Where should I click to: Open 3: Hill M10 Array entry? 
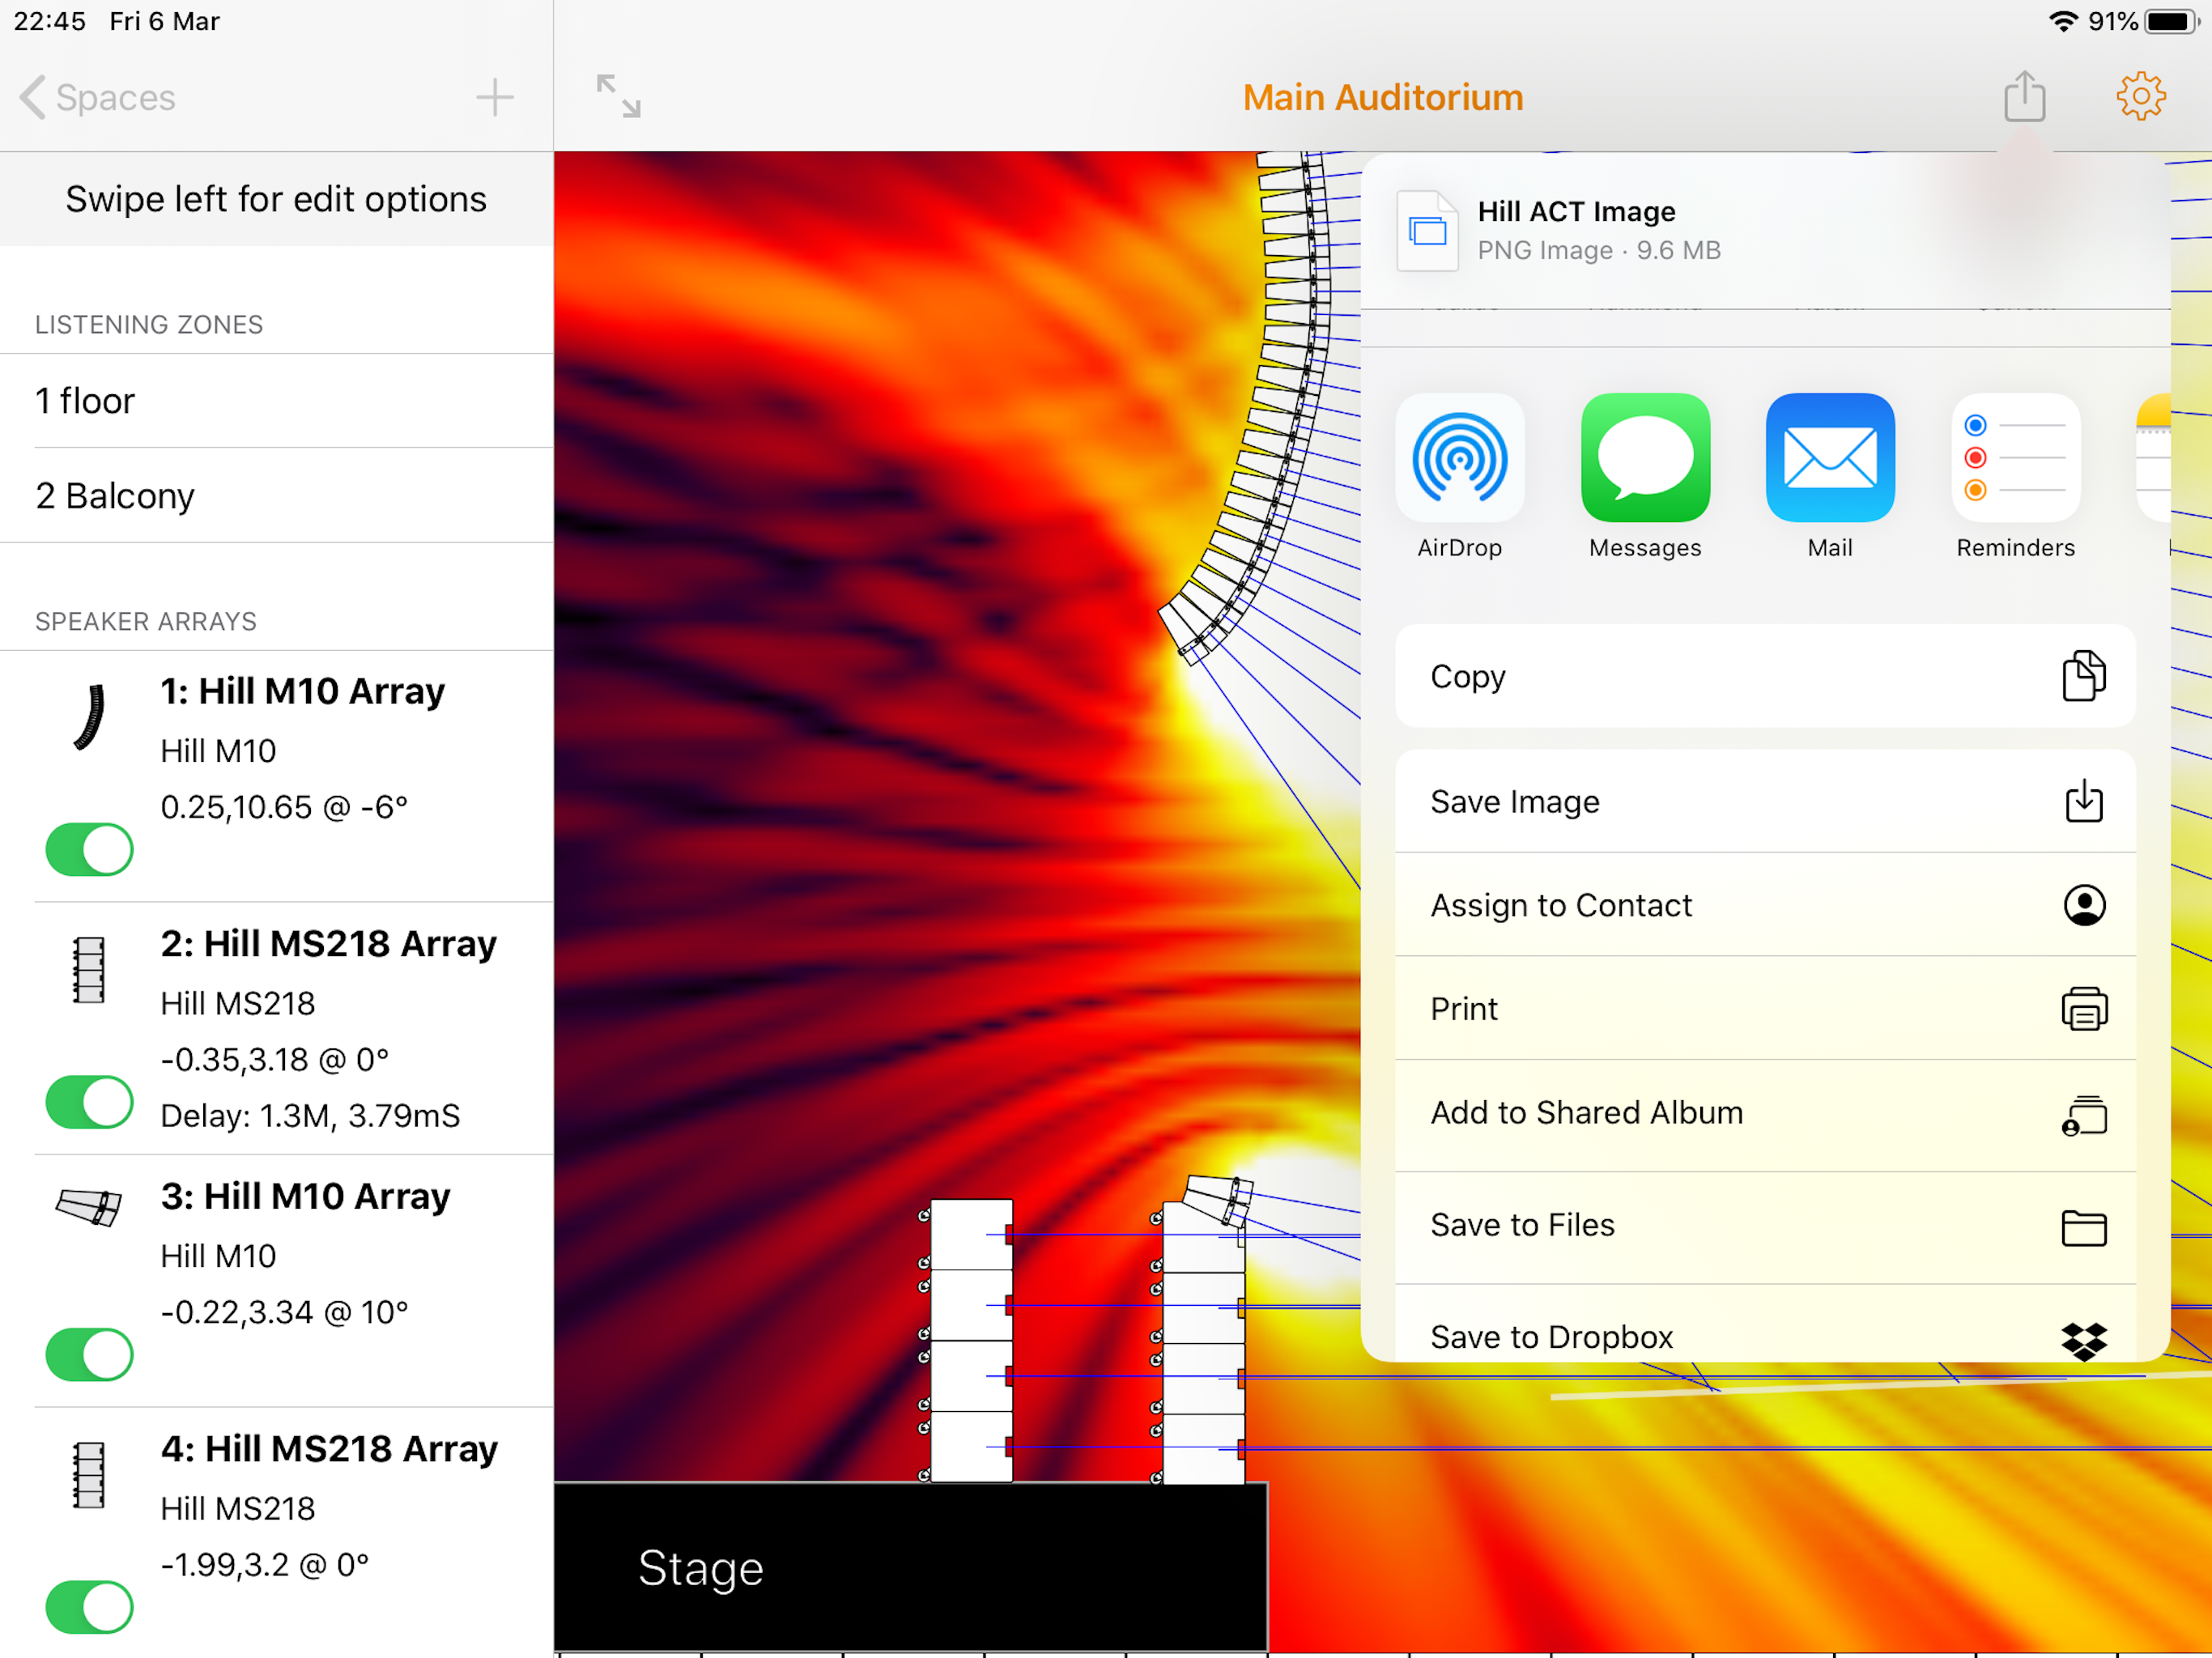tap(276, 1281)
